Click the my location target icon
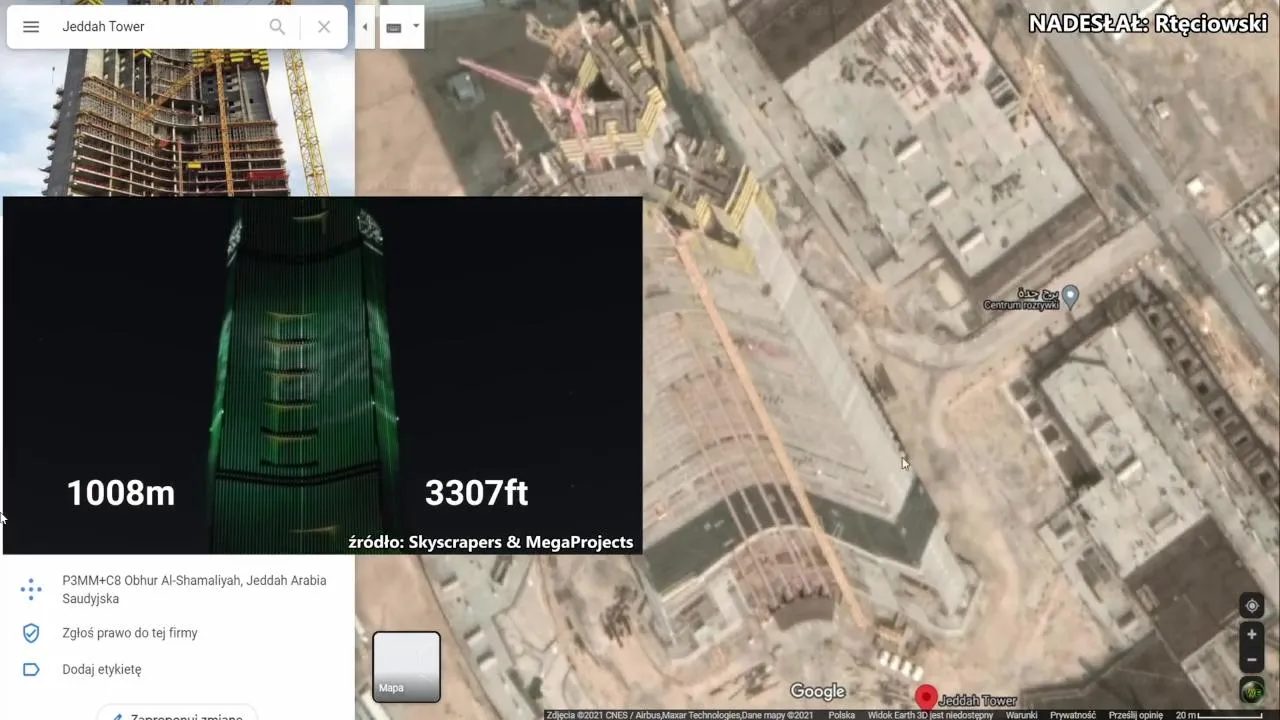Viewport: 1280px width, 720px height. coord(1251,606)
